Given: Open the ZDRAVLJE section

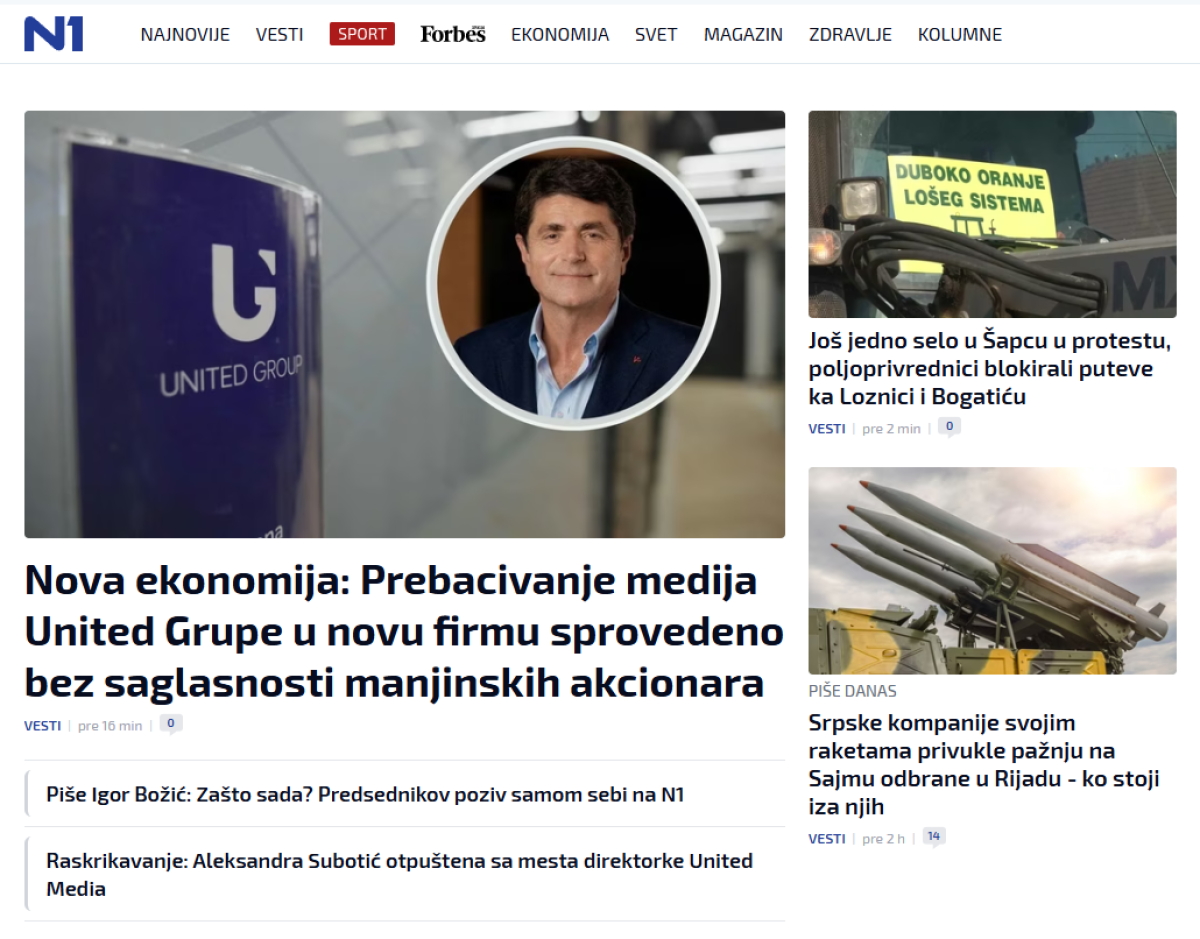Looking at the screenshot, I should point(850,34).
